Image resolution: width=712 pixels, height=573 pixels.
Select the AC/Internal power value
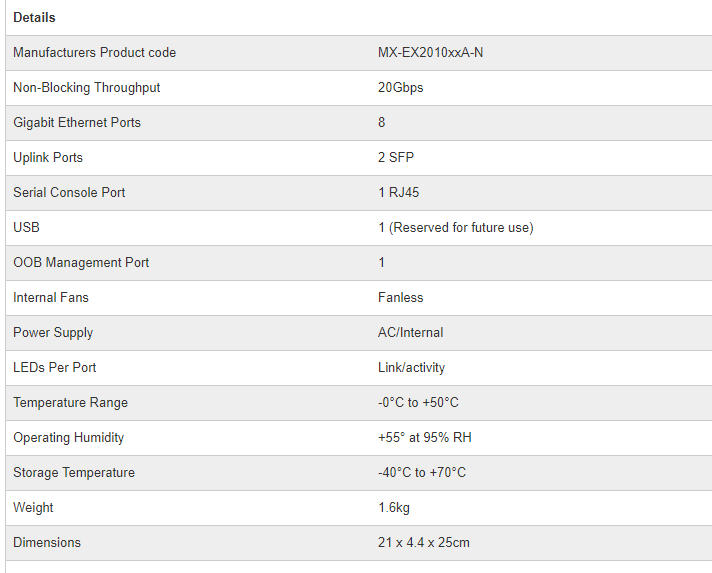coord(410,333)
